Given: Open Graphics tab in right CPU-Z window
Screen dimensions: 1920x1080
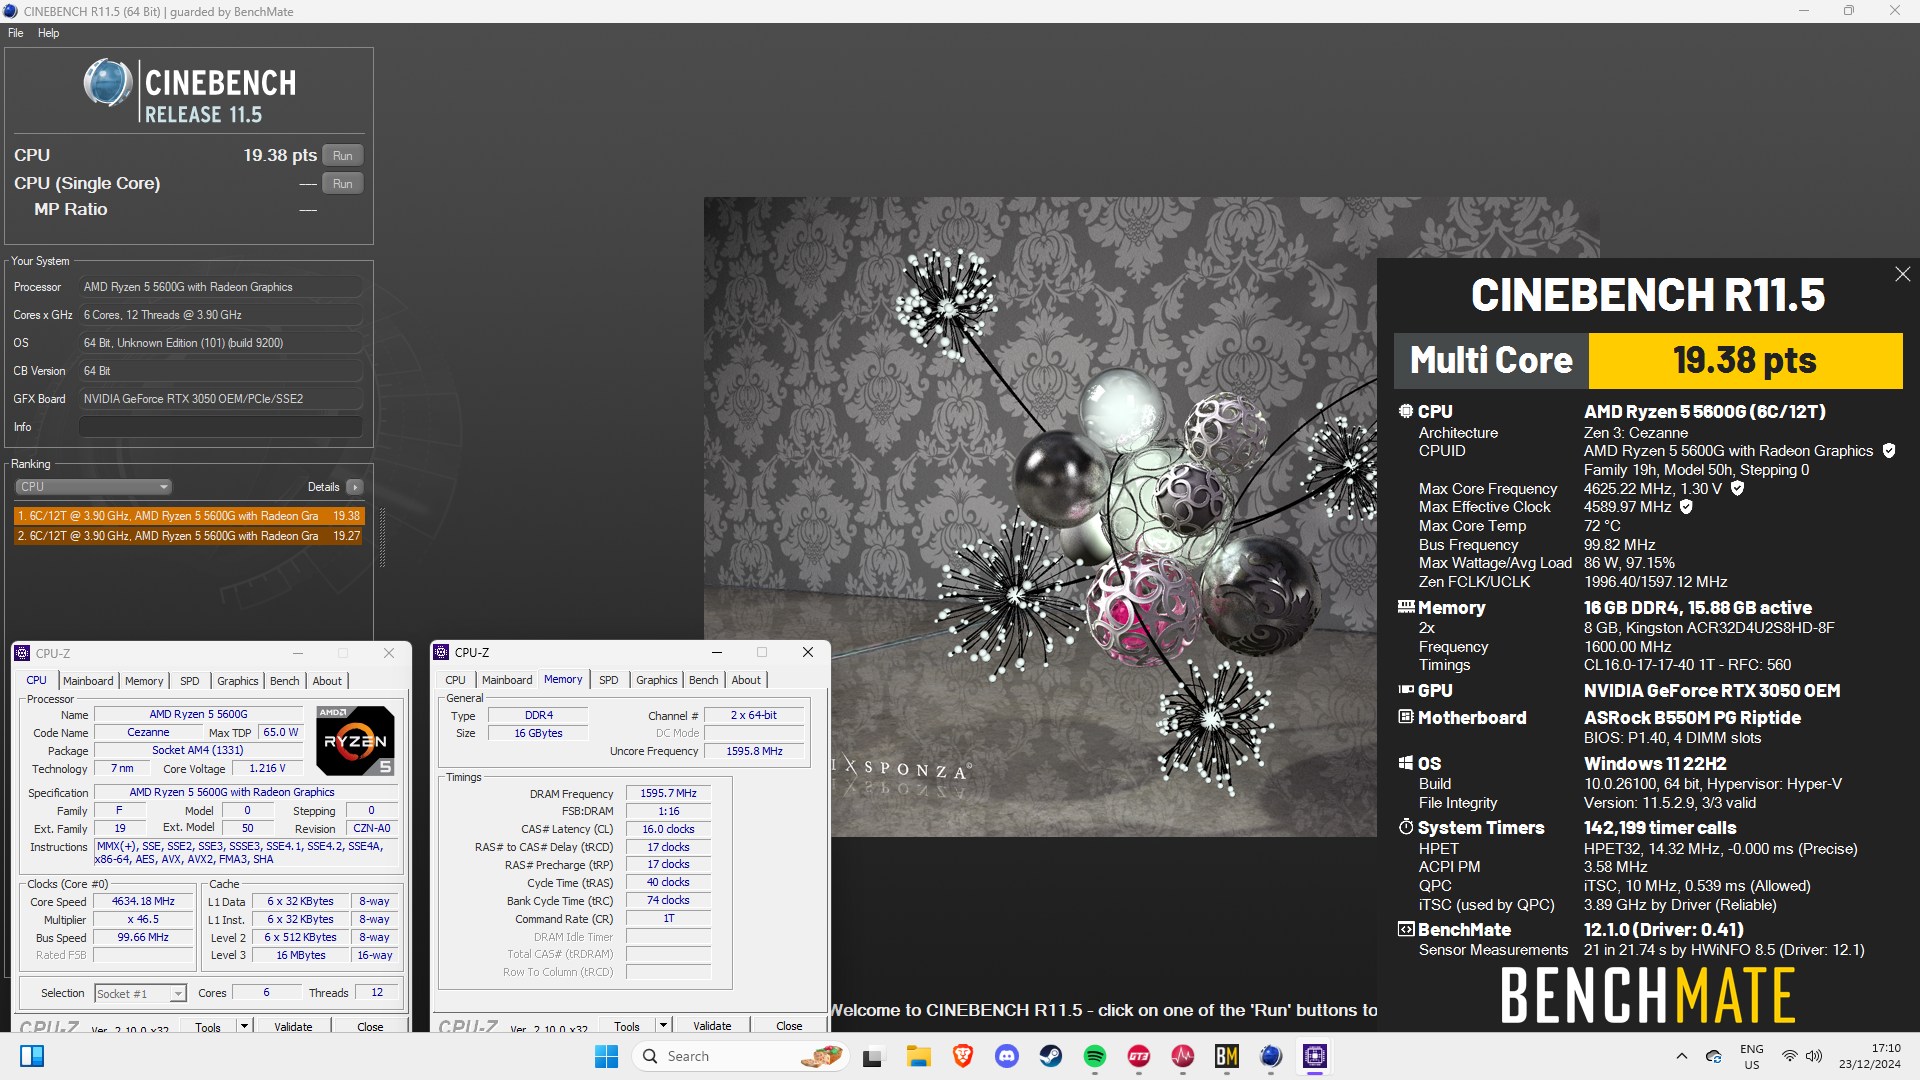Looking at the screenshot, I should (657, 680).
